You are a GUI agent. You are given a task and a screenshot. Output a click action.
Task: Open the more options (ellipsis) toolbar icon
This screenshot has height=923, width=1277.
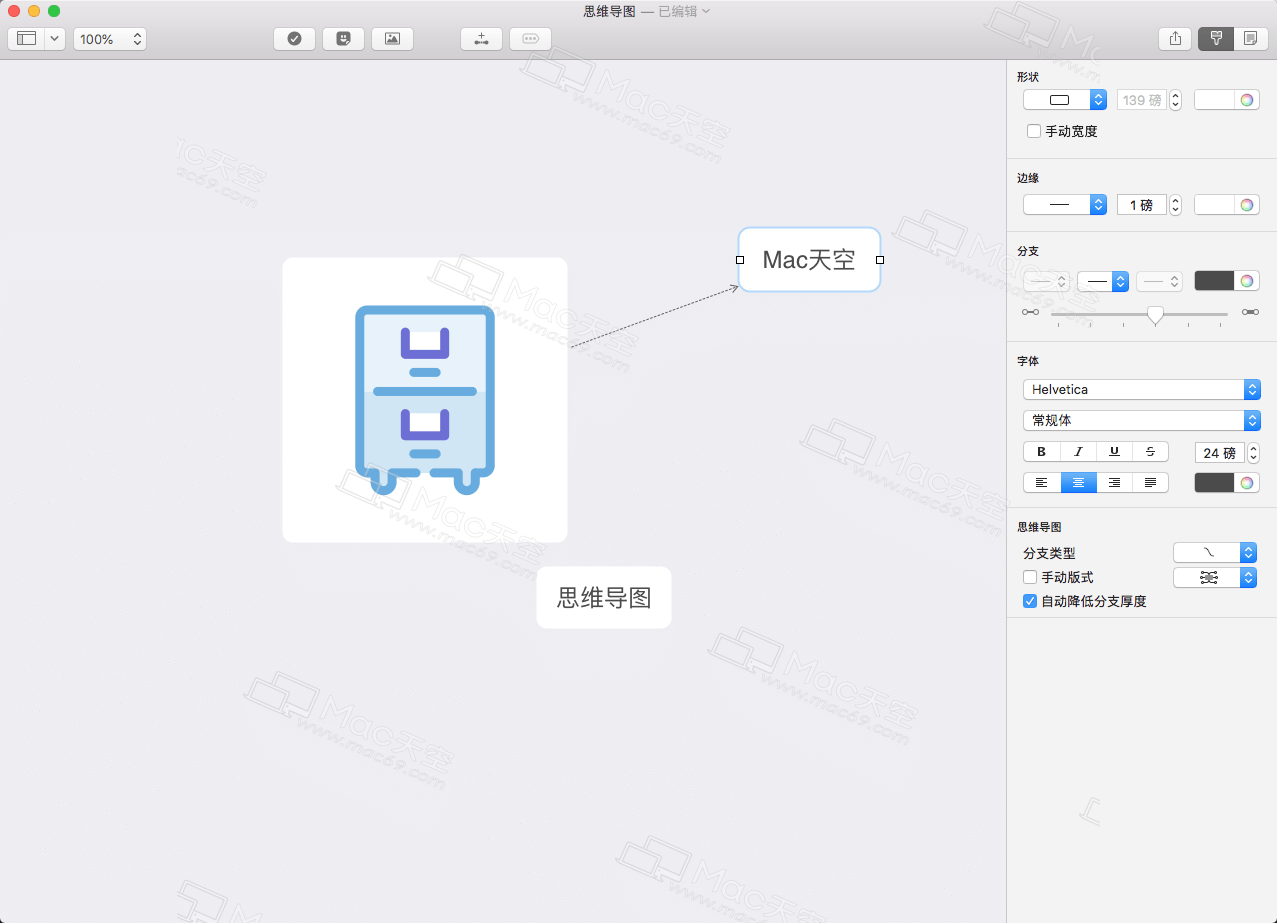click(x=530, y=38)
